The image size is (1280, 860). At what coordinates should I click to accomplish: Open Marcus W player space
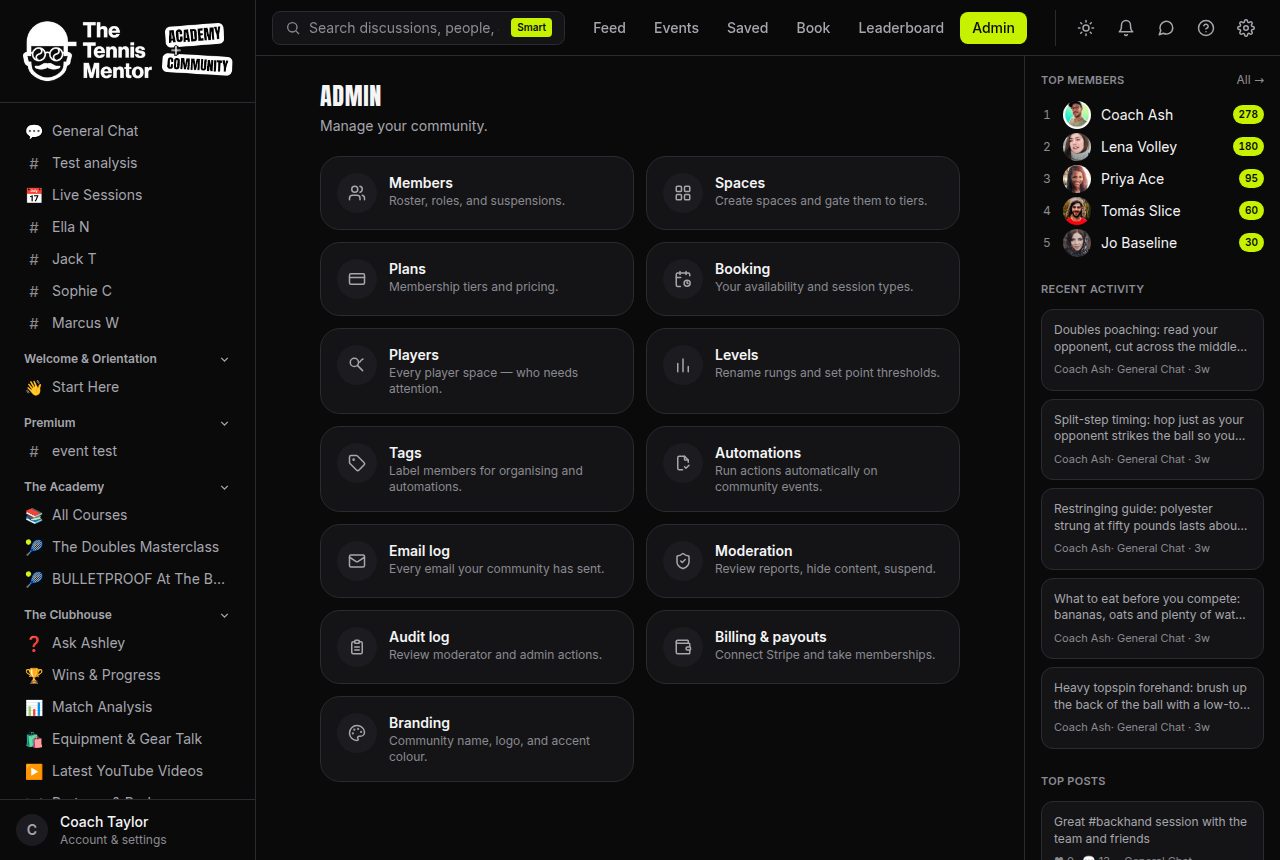(x=127, y=323)
